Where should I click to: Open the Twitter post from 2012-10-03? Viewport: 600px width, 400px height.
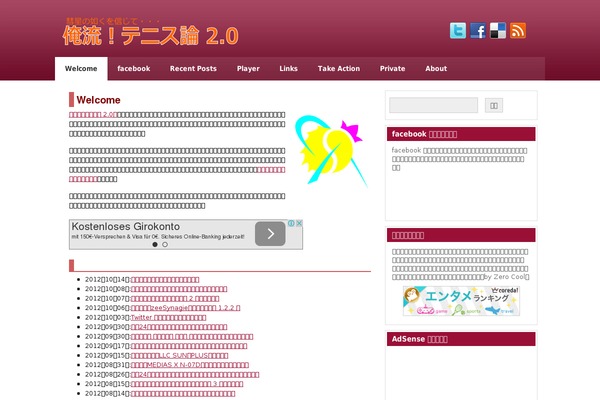[x=168, y=317]
